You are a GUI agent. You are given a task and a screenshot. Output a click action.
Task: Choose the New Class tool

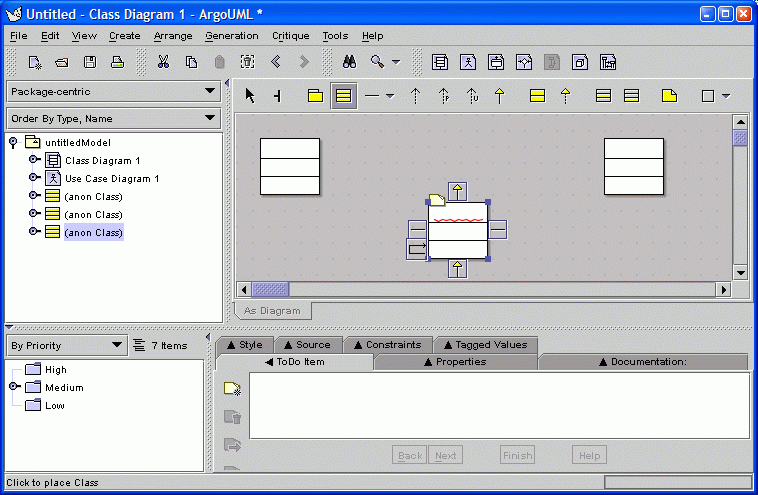click(344, 96)
